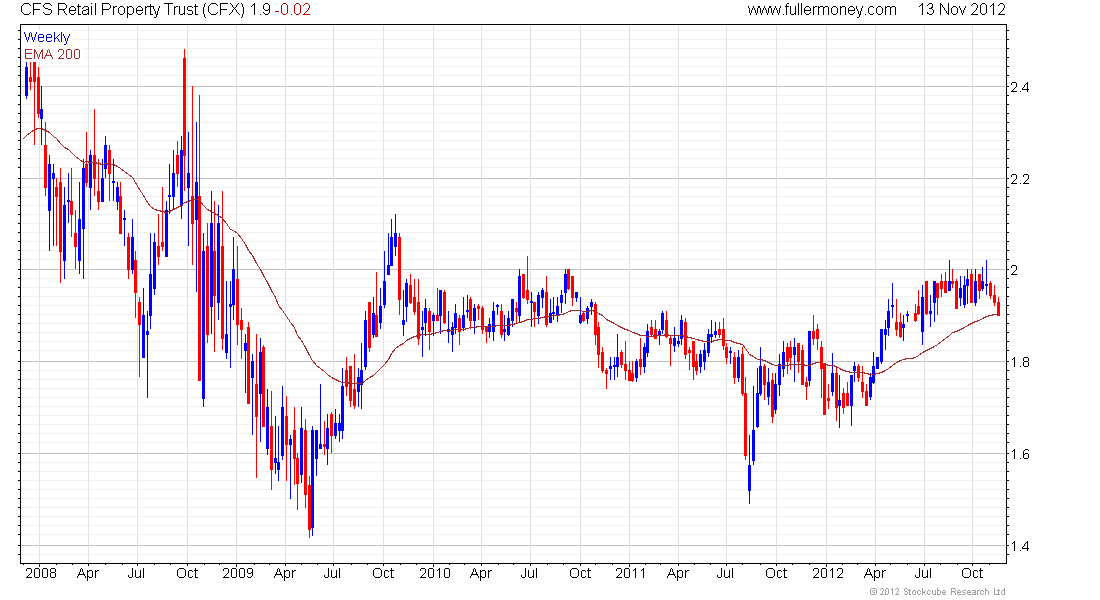Click the last Oct label in 2012

[x=972, y=573]
